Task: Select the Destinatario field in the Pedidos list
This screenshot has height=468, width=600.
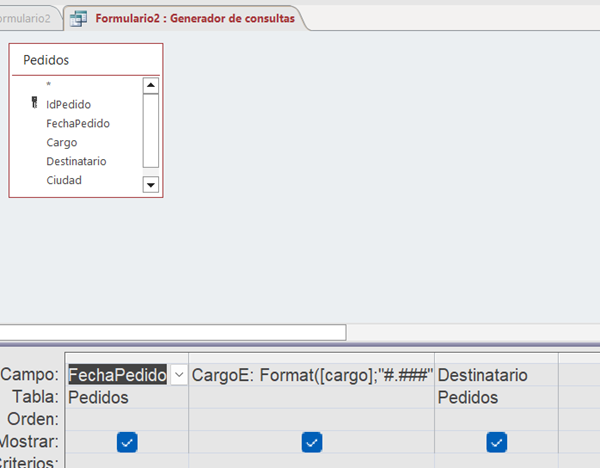Action: pos(76,161)
